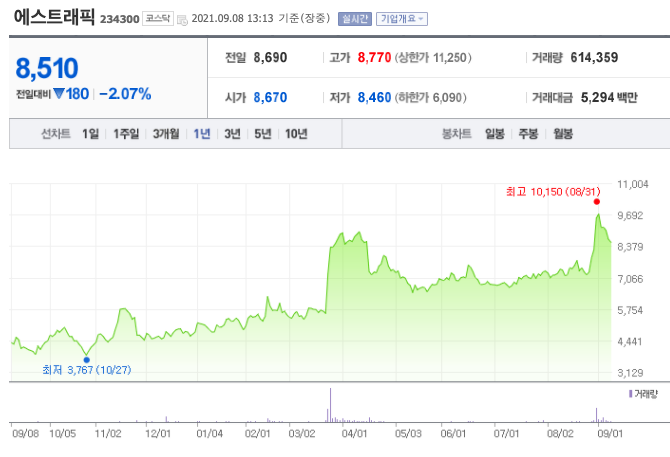The width and height of the screenshot is (670, 457).
Task: Open the 기업개요 dropdown
Action: point(402,19)
